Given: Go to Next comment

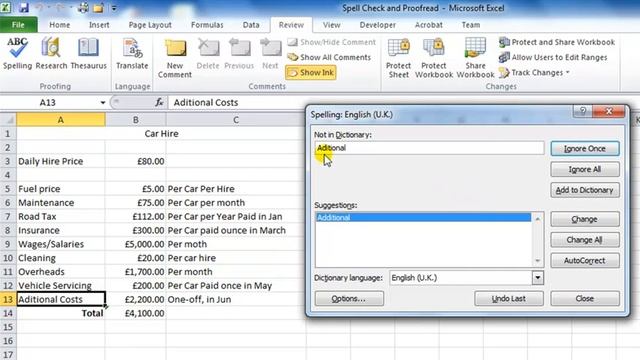Looking at the screenshot, I should pyautogui.click(x=270, y=53).
